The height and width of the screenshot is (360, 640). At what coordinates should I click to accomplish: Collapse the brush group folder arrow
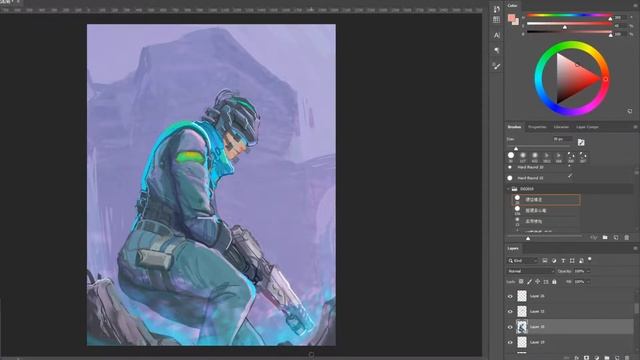(x=509, y=189)
